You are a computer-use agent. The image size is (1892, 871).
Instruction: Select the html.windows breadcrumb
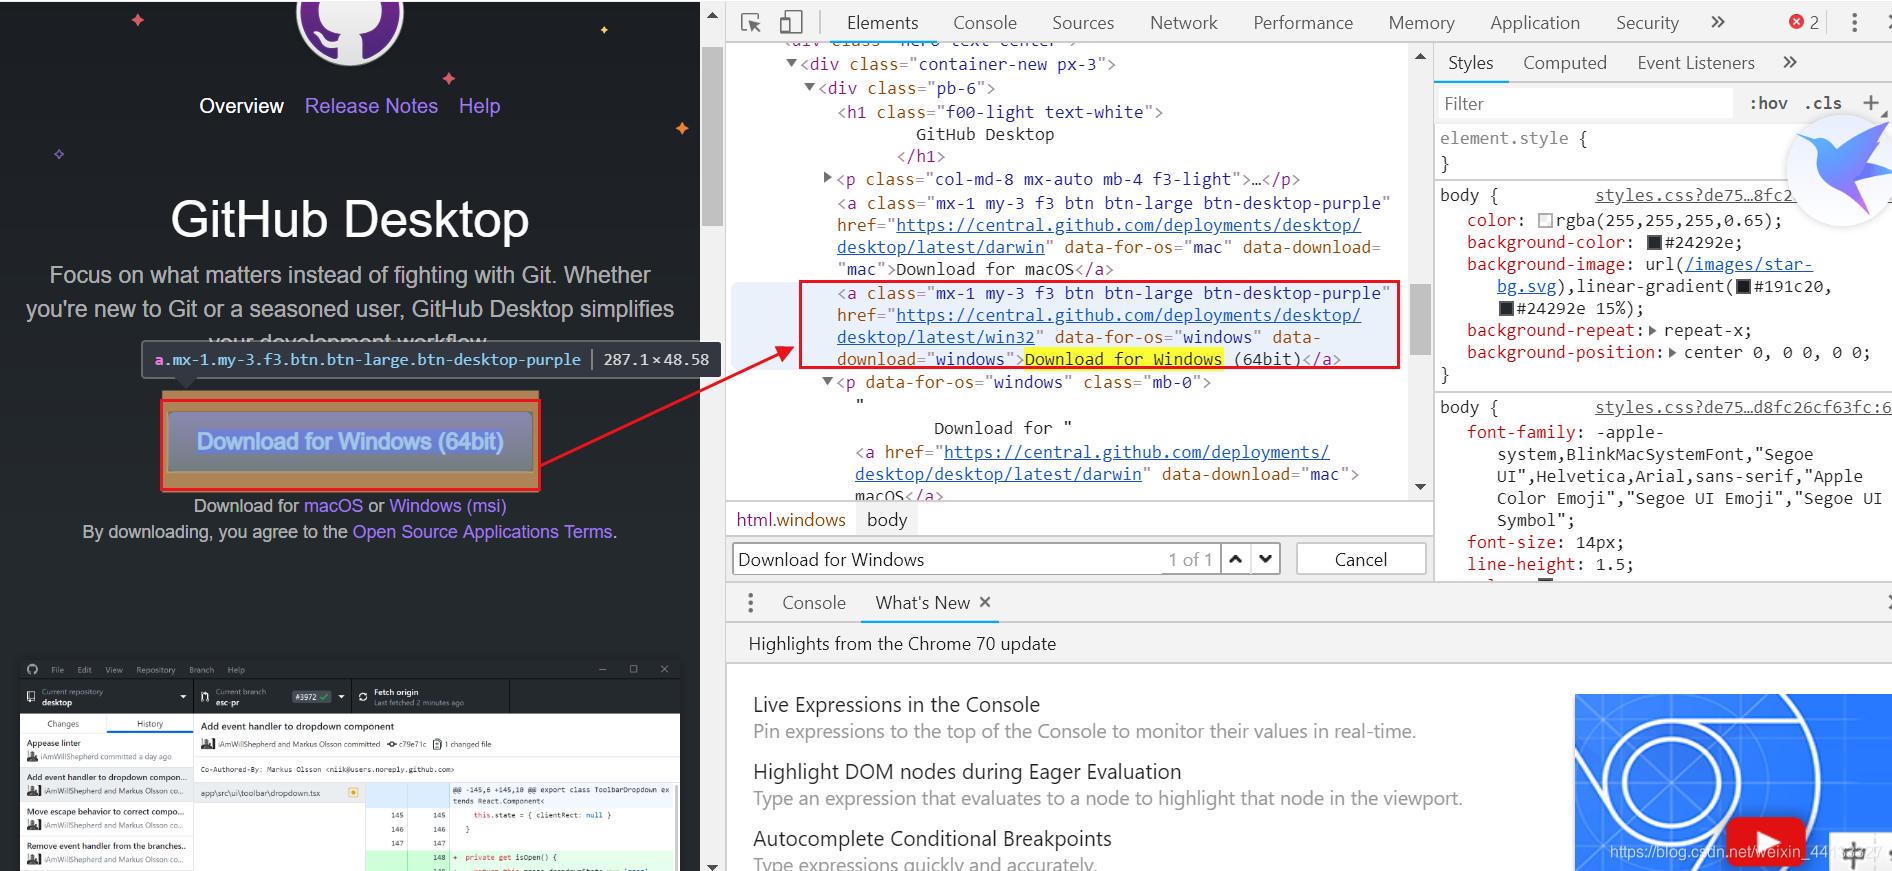(791, 519)
